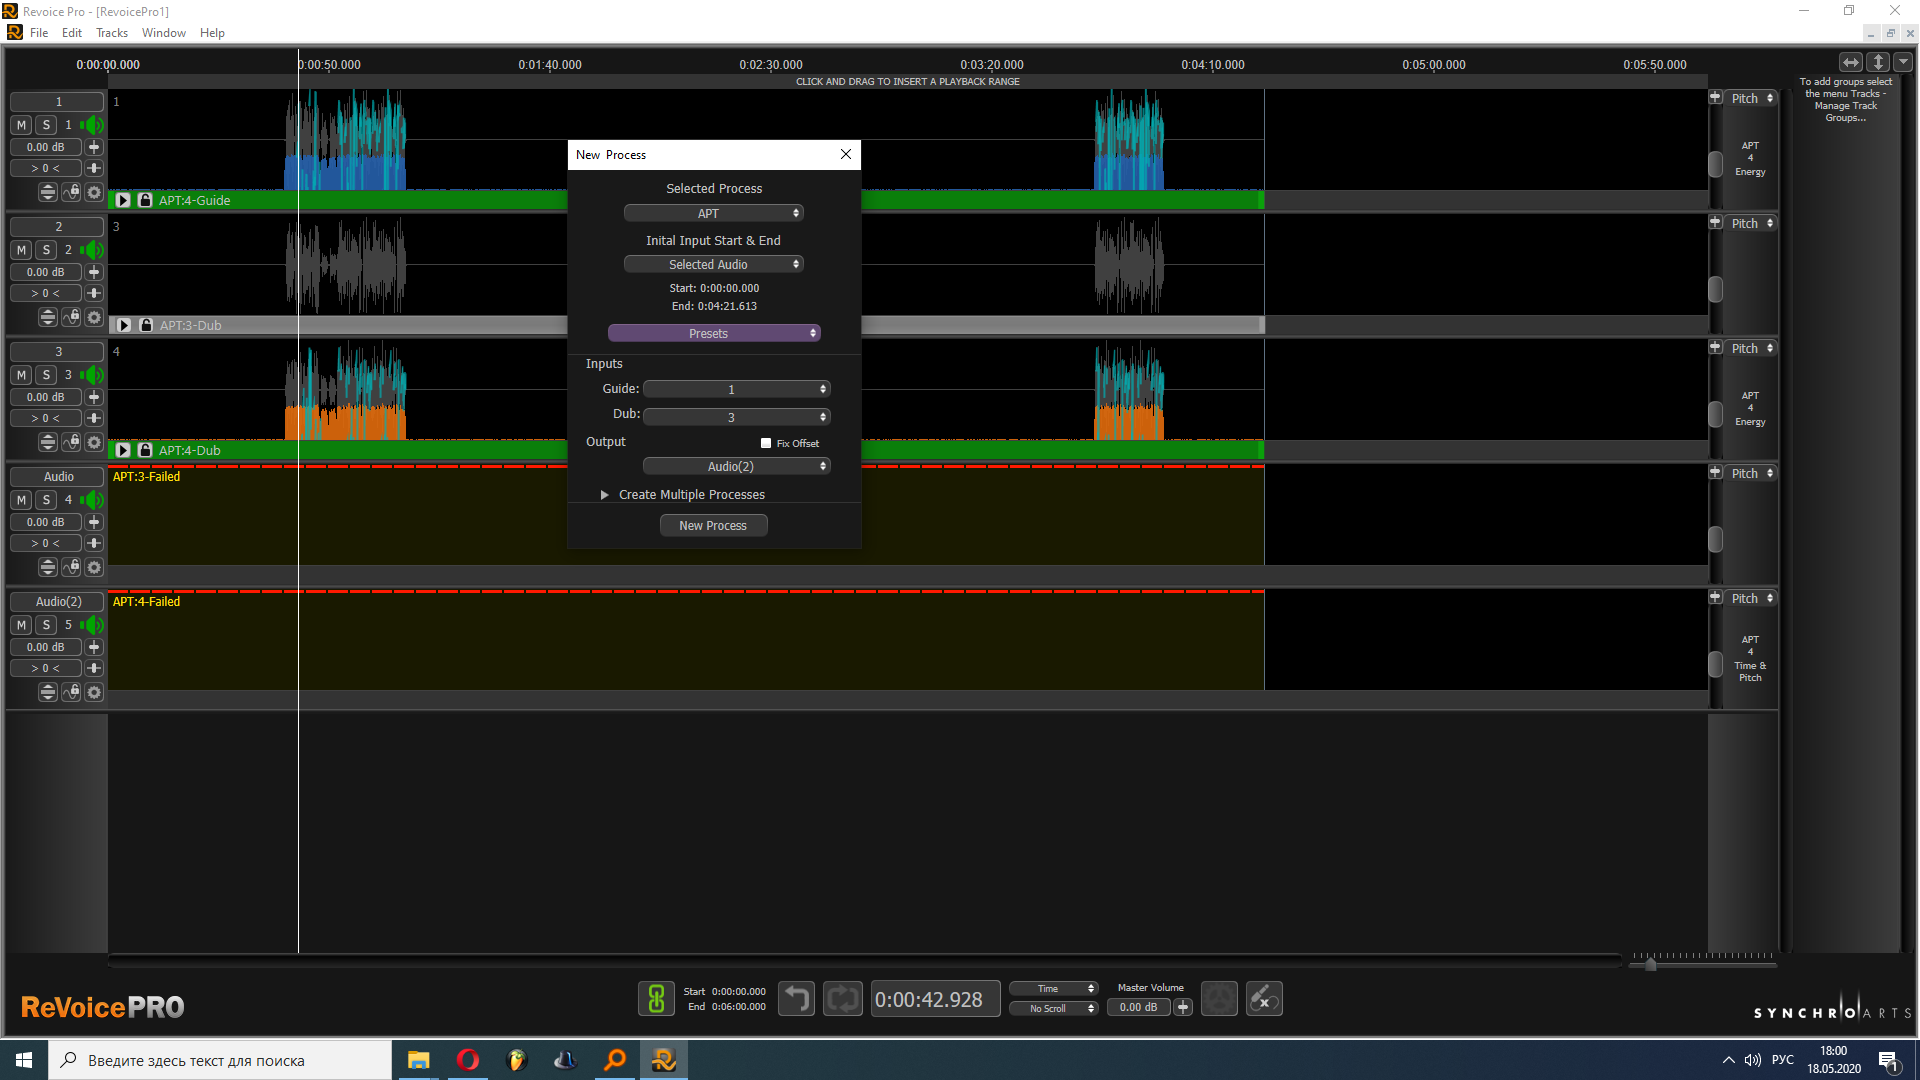Click the return-to-start arrow in transport
The width and height of the screenshot is (1920, 1080).
(796, 998)
